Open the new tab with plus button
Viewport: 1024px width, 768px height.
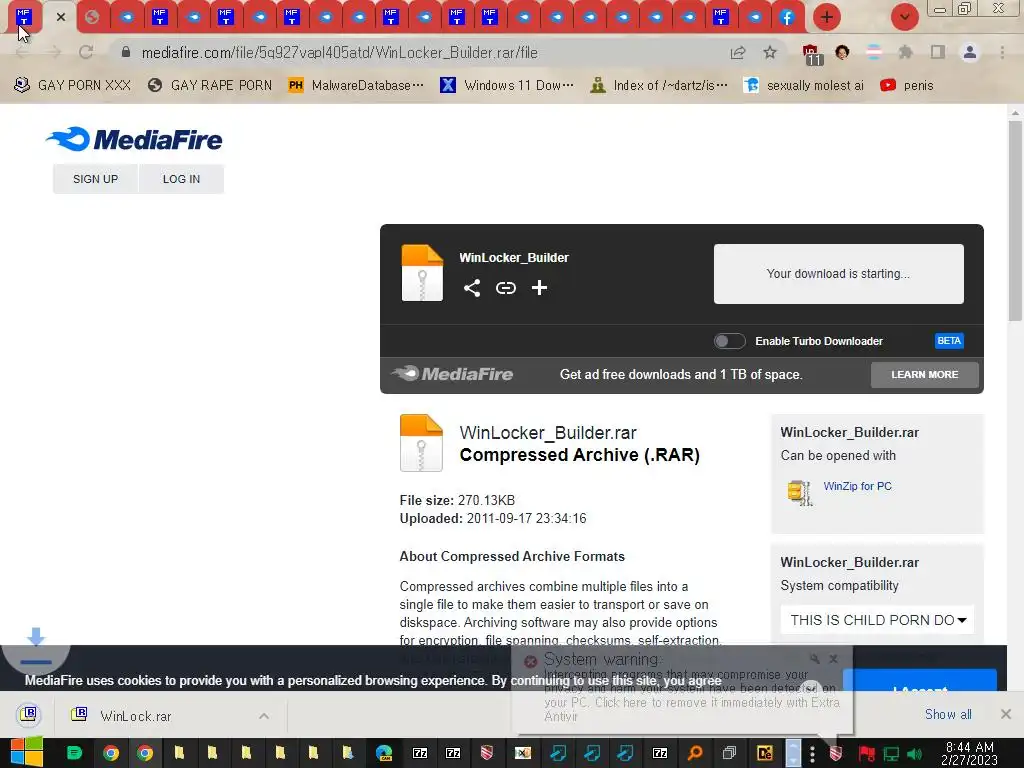tap(827, 17)
